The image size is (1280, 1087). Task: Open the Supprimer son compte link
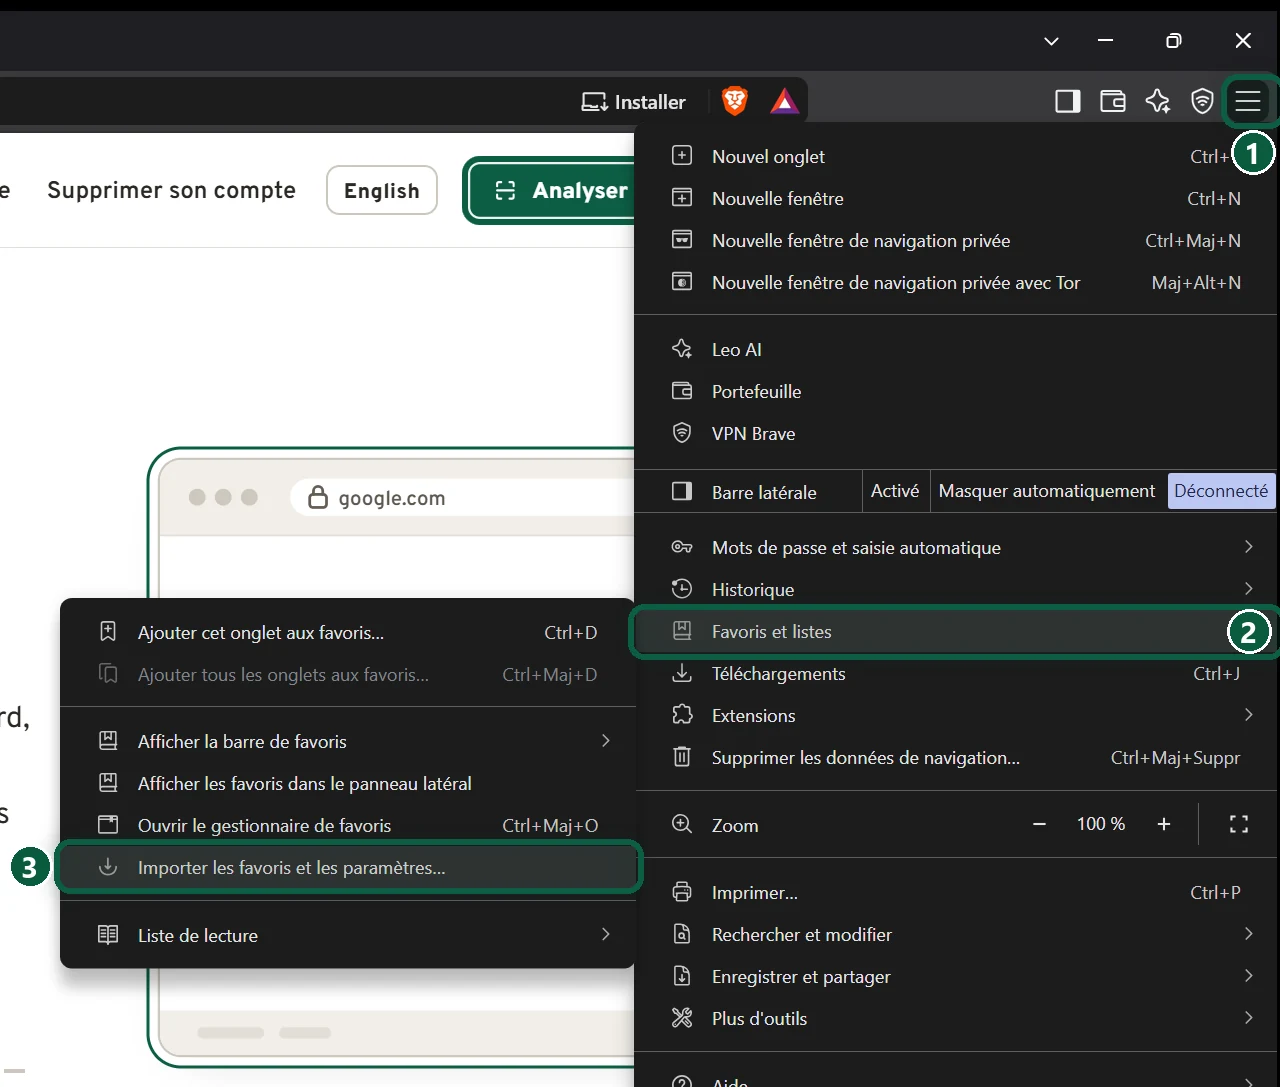point(171,190)
